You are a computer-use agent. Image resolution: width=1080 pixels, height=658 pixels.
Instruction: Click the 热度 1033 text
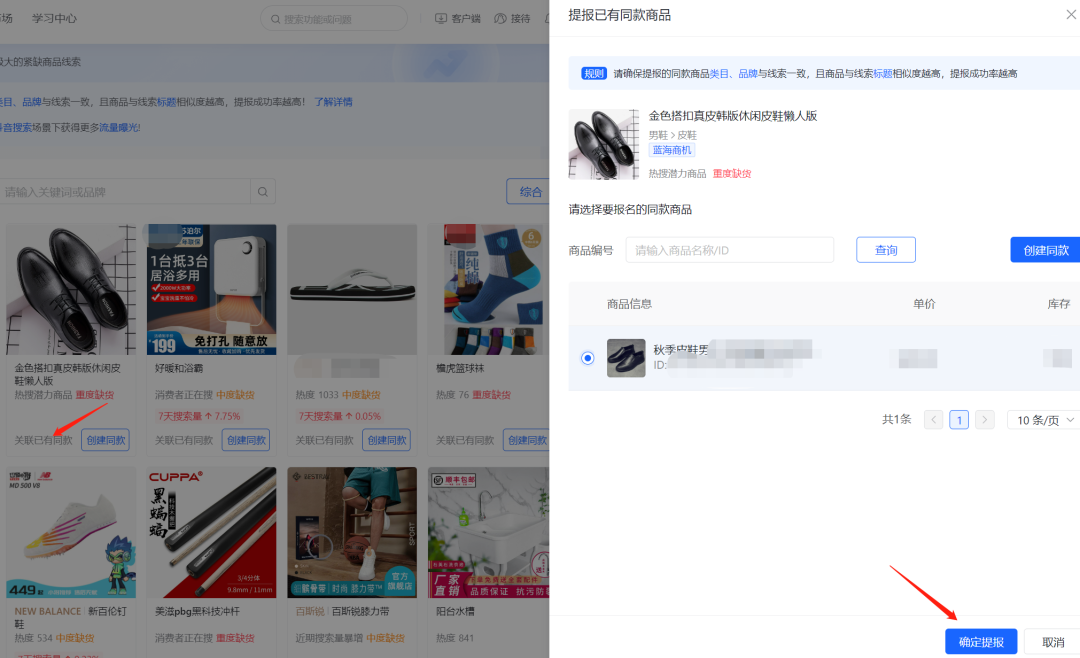tap(317, 395)
